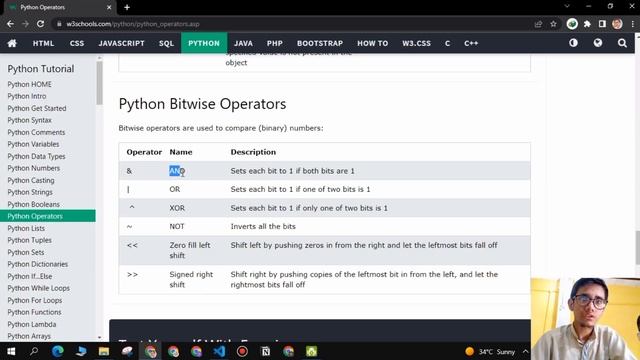
Task: Open Python HOME in the sidebar
Action: point(29,84)
